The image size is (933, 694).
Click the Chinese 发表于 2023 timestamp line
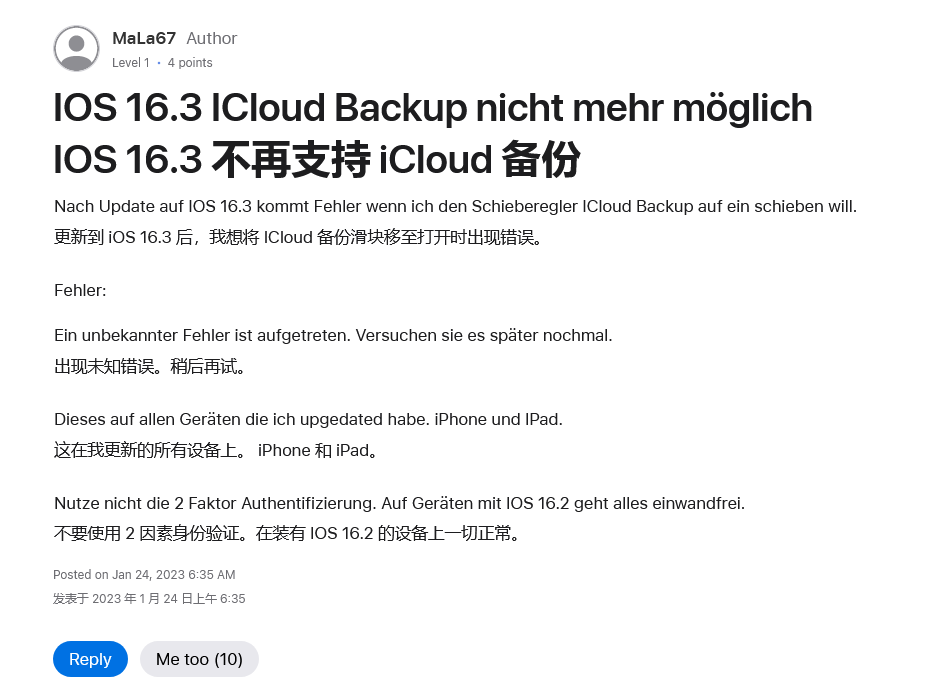click(x=149, y=598)
